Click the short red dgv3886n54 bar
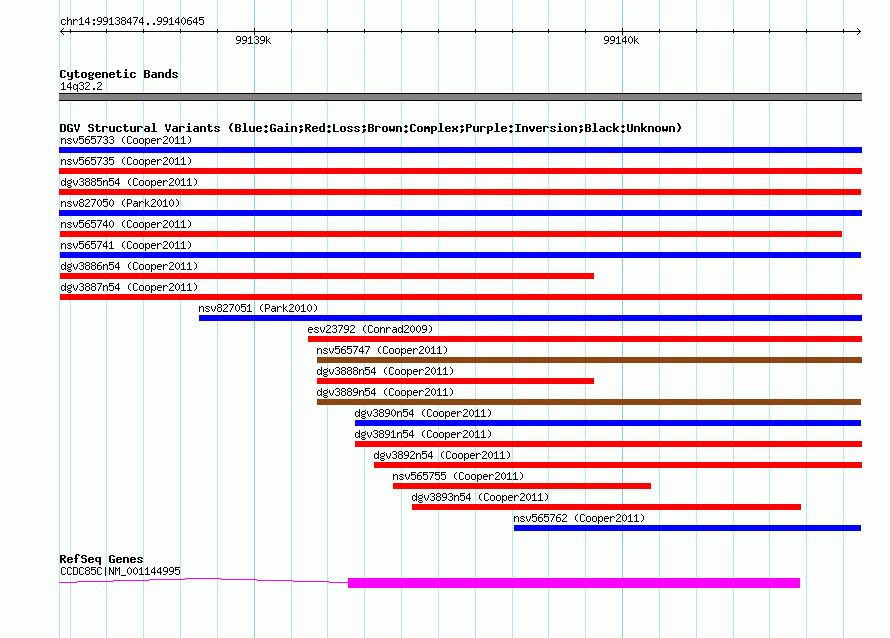890x638 pixels. click(326, 276)
